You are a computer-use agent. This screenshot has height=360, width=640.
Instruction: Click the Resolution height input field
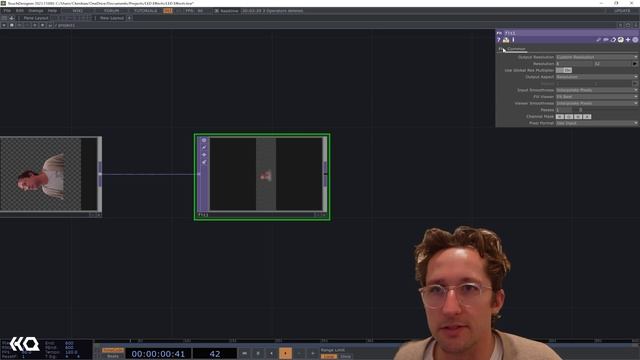point(613,64)
